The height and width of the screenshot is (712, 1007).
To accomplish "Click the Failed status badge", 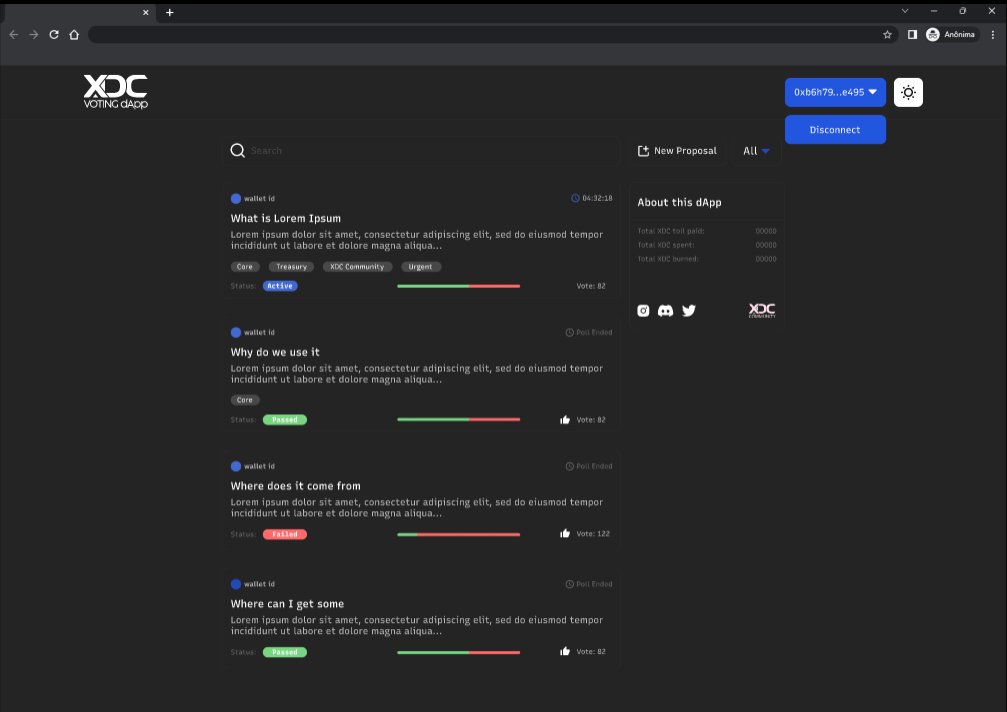I will 284,534.
